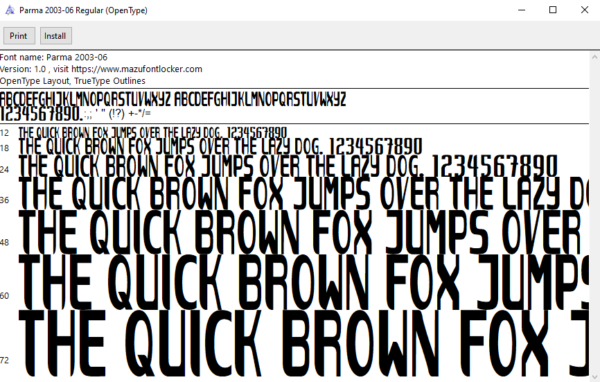
Task: Click the size label 36
Action: 4,200
